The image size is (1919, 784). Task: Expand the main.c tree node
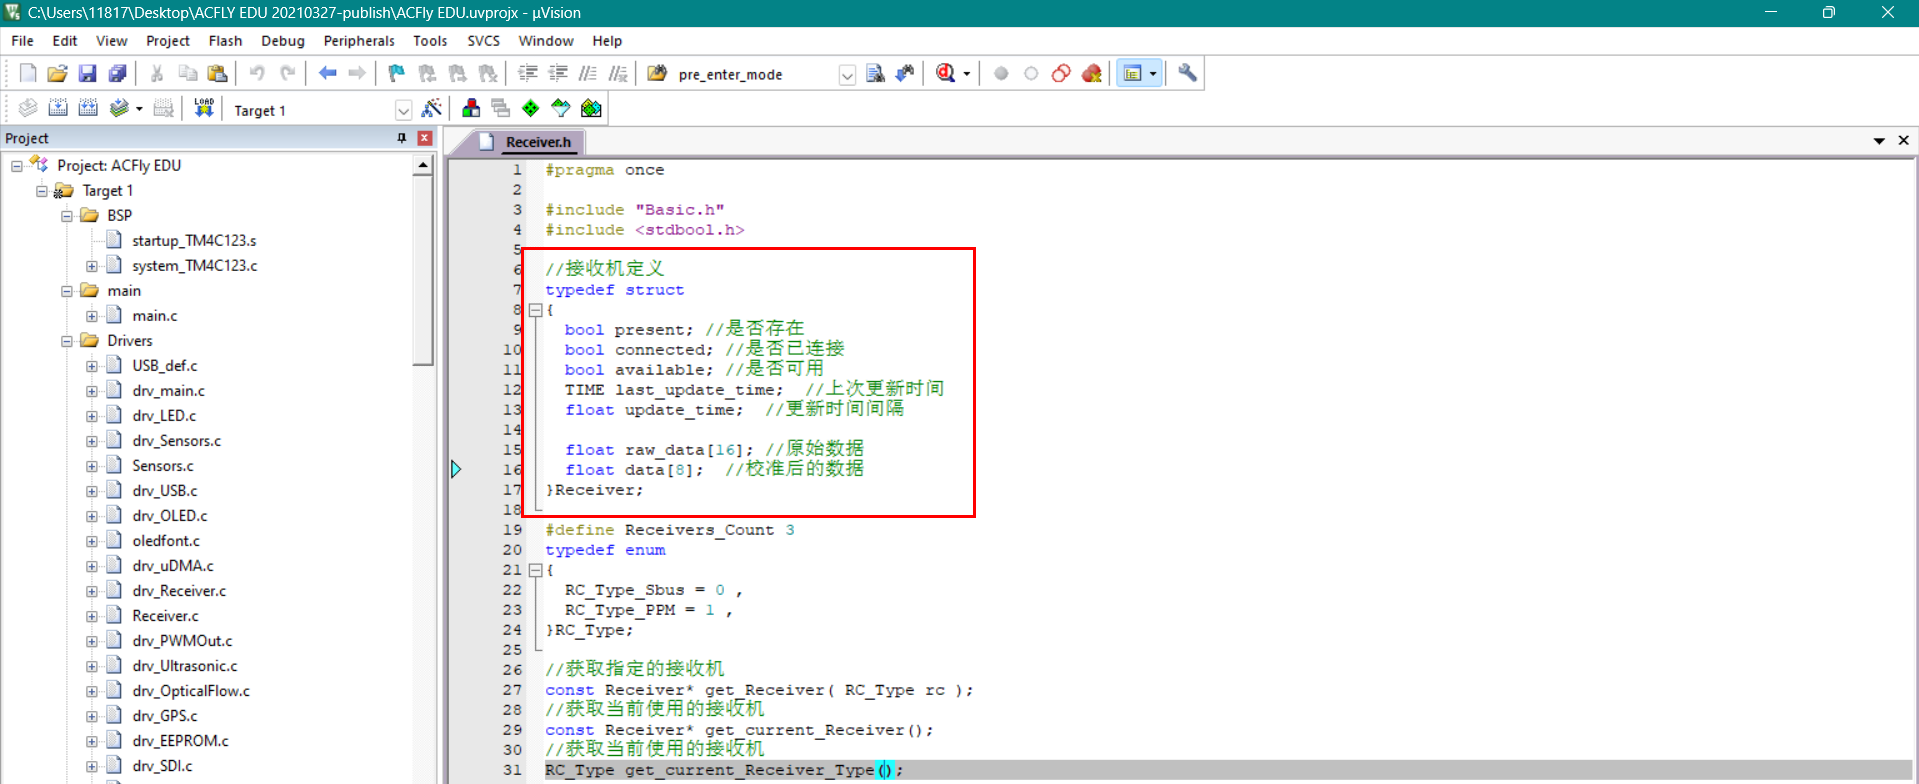click(x=92, y=316)
